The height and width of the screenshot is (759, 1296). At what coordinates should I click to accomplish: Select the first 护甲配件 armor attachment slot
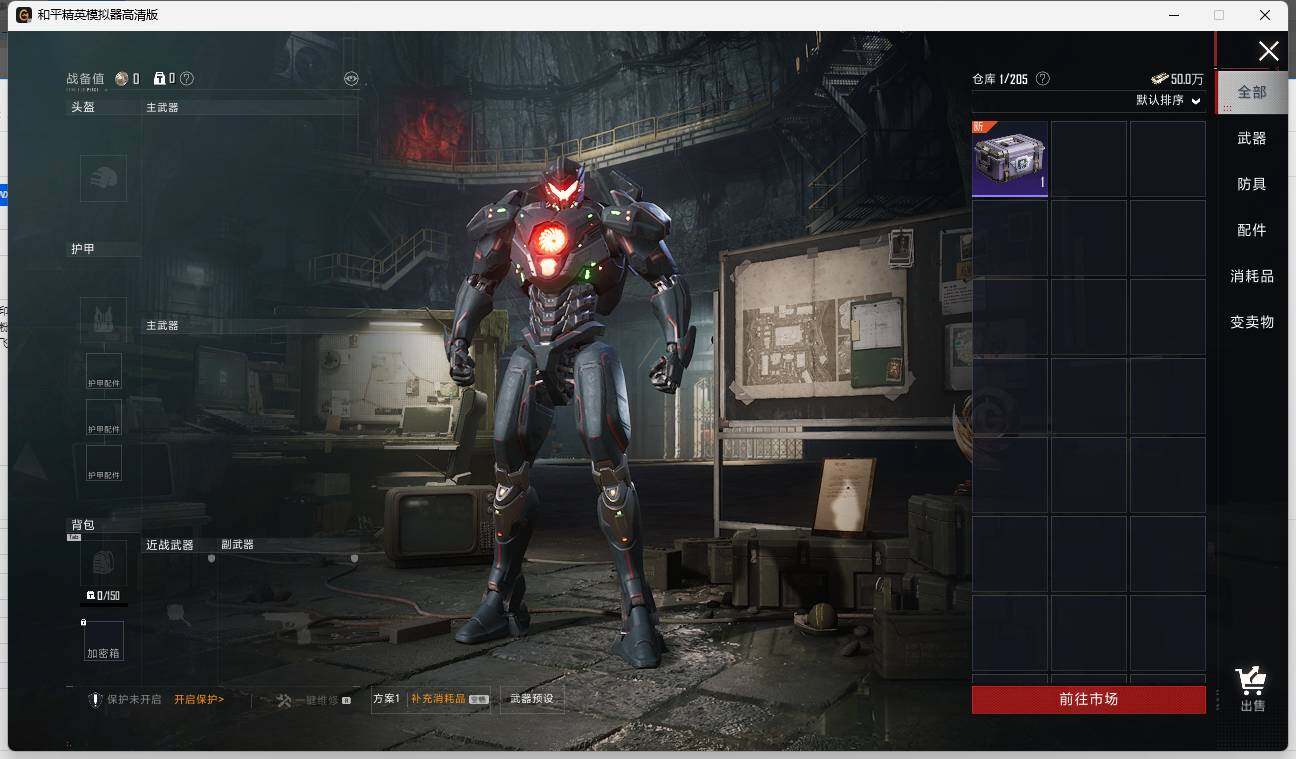pos(104,371)
